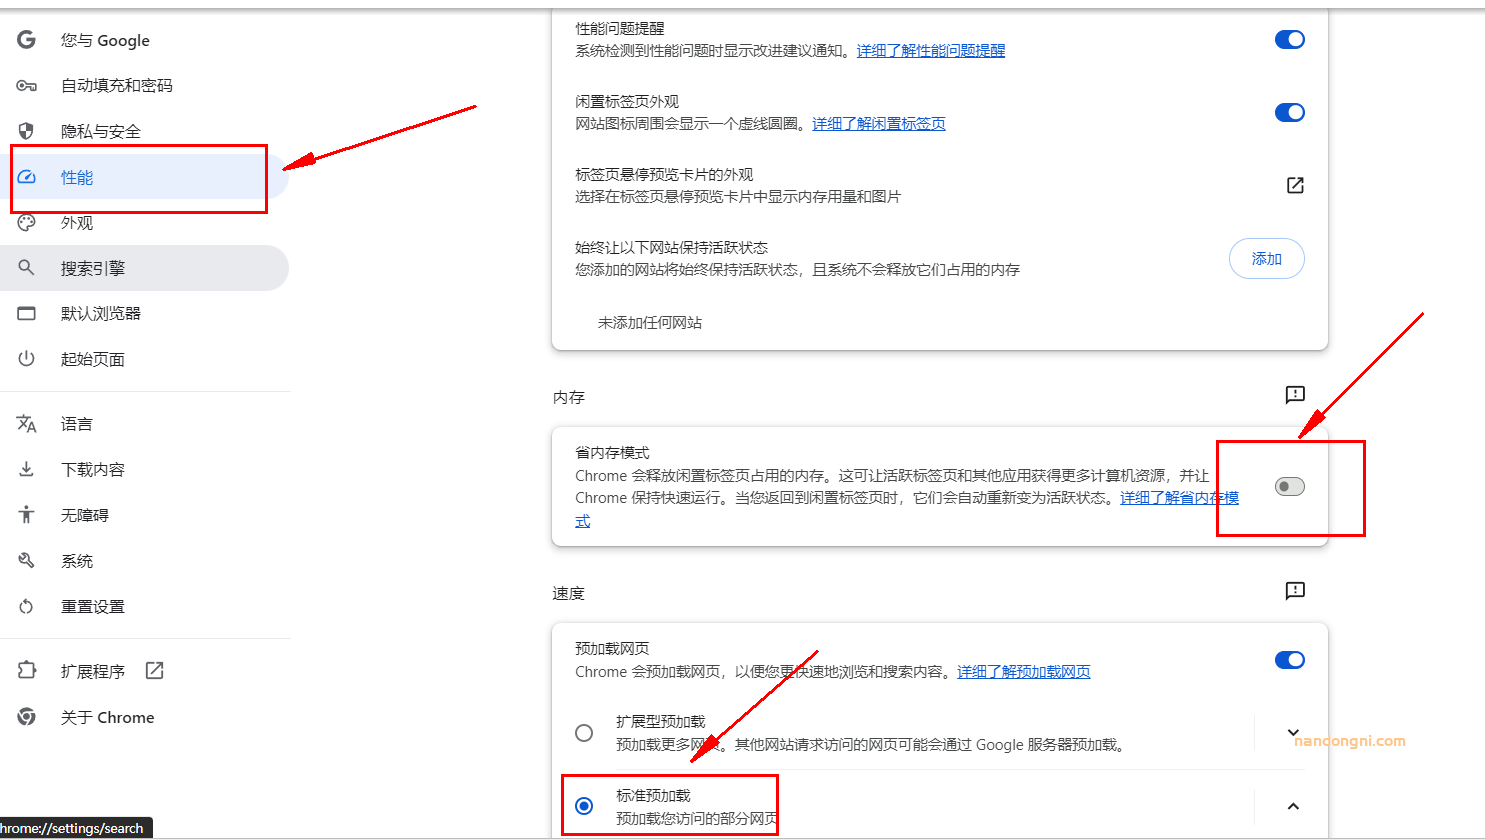
Task: Open 起始页面 settings section
Action: pyautogui.click(x=145, y=359)
